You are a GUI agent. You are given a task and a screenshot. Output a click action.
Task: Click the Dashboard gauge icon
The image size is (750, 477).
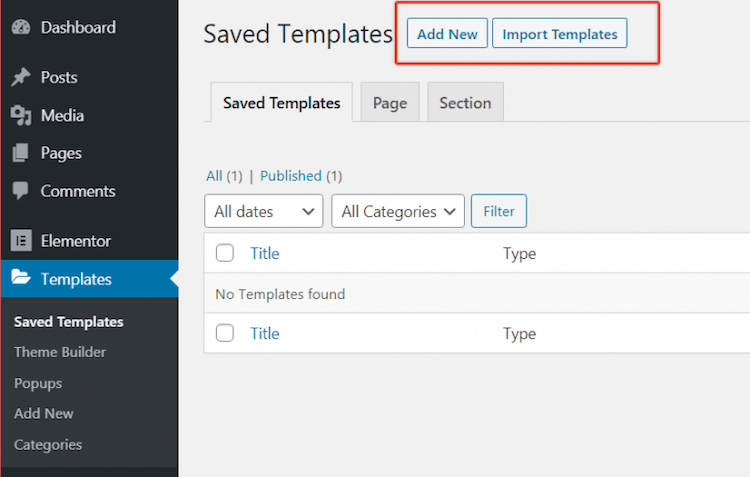click(21, 27)
